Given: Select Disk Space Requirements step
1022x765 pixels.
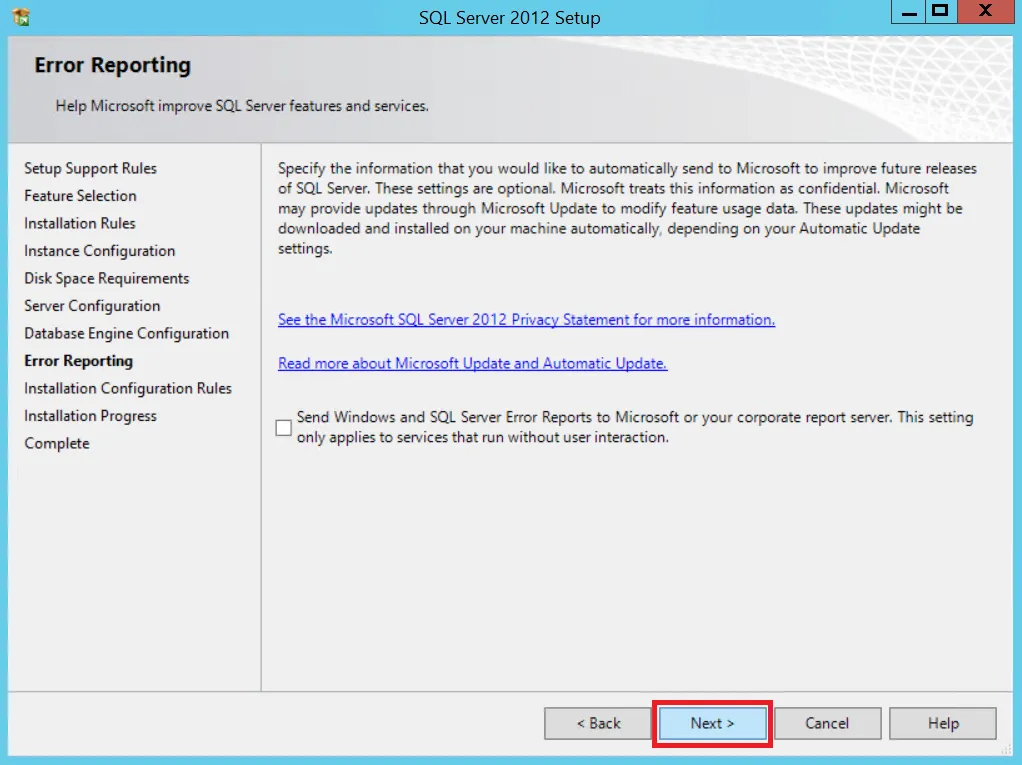Looking at the screenshot, I should click(106, 278).
